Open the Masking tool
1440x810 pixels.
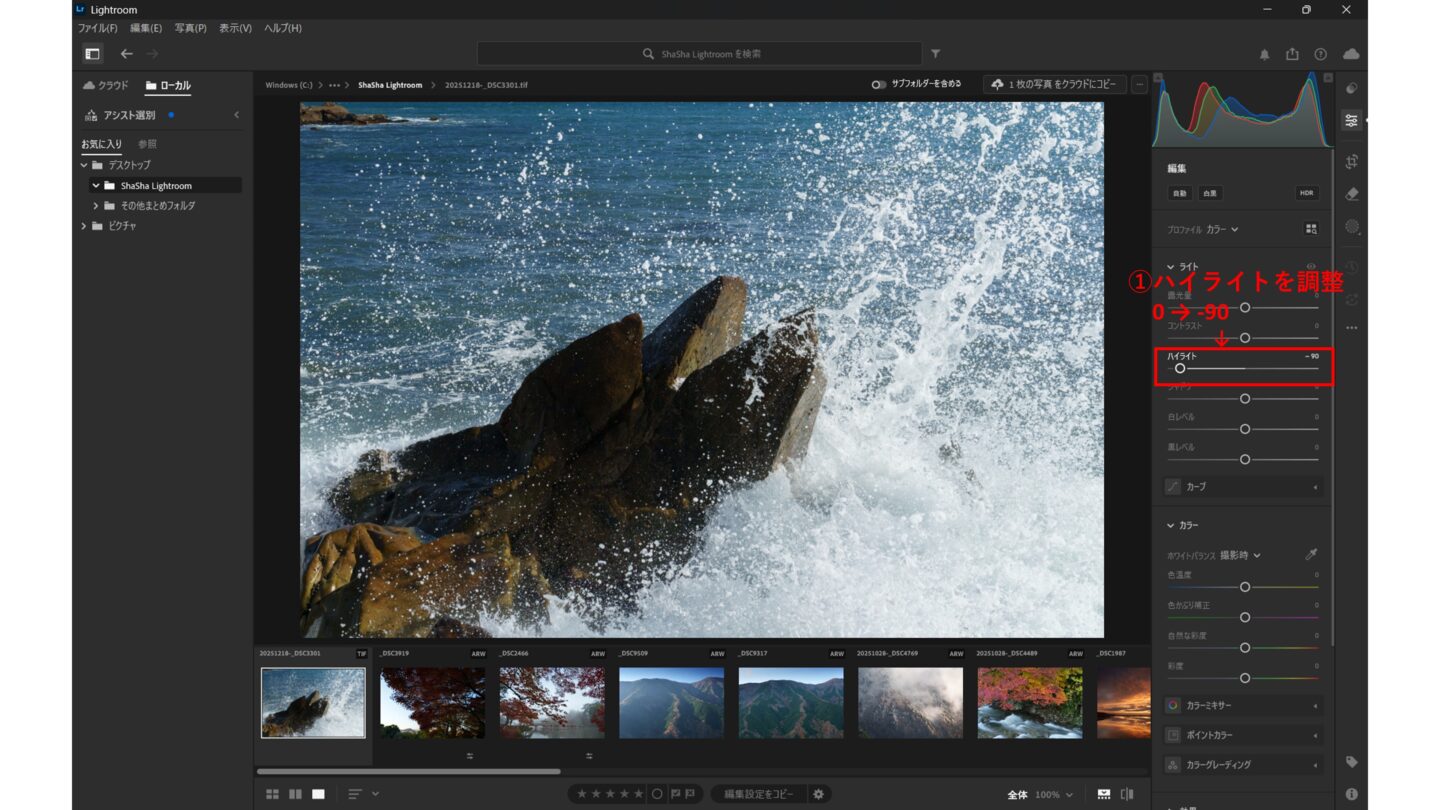[x=1352, y=227]
